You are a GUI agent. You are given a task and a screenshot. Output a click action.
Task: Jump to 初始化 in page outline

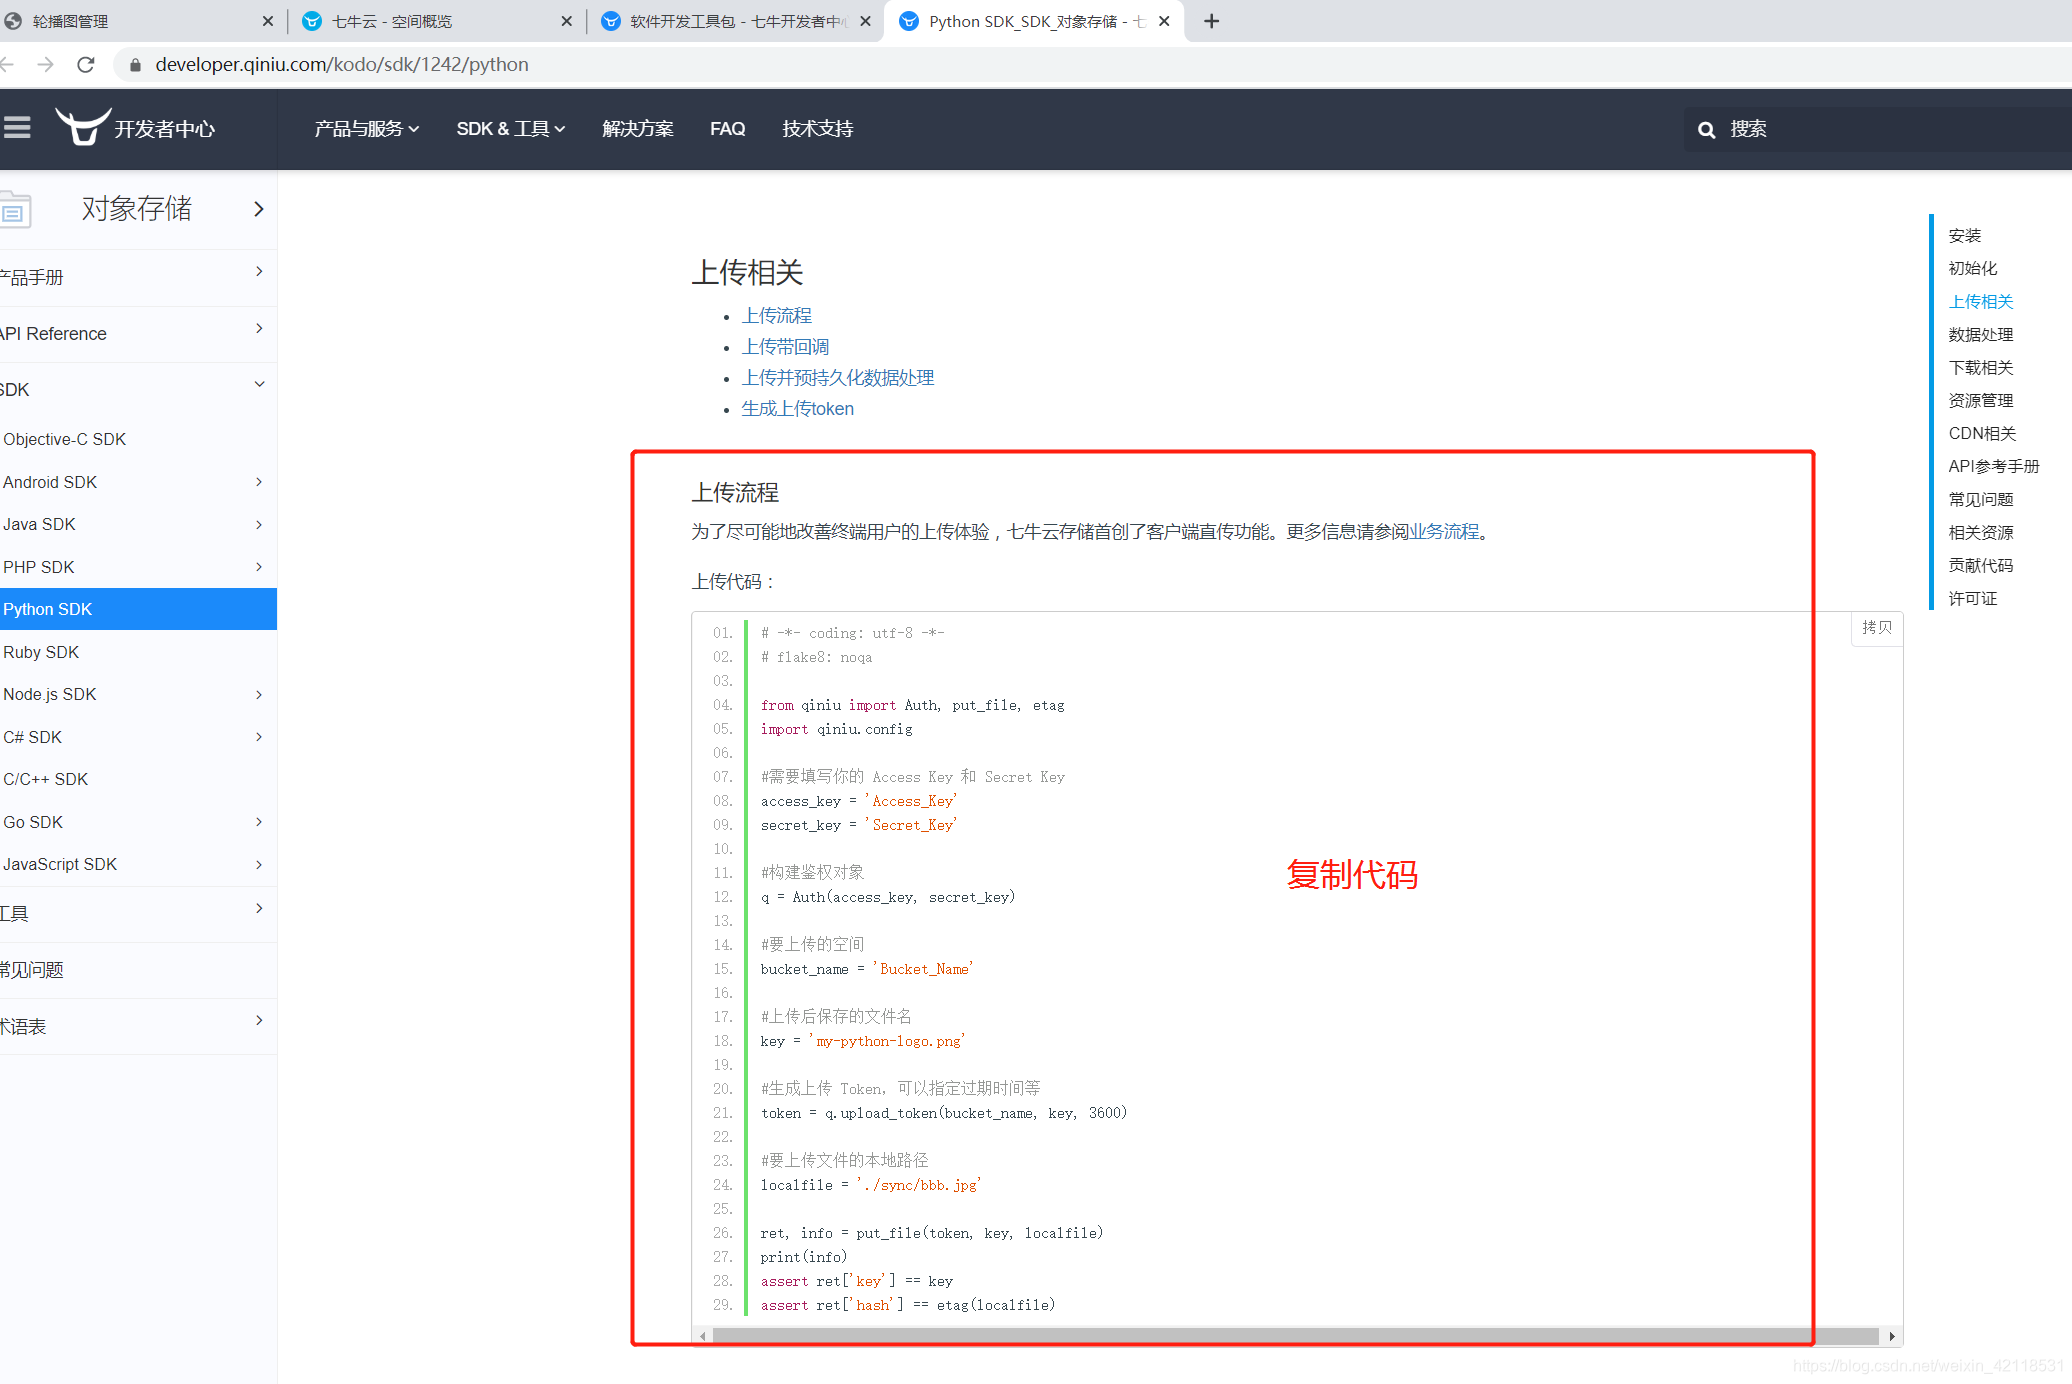(1973, 269)
